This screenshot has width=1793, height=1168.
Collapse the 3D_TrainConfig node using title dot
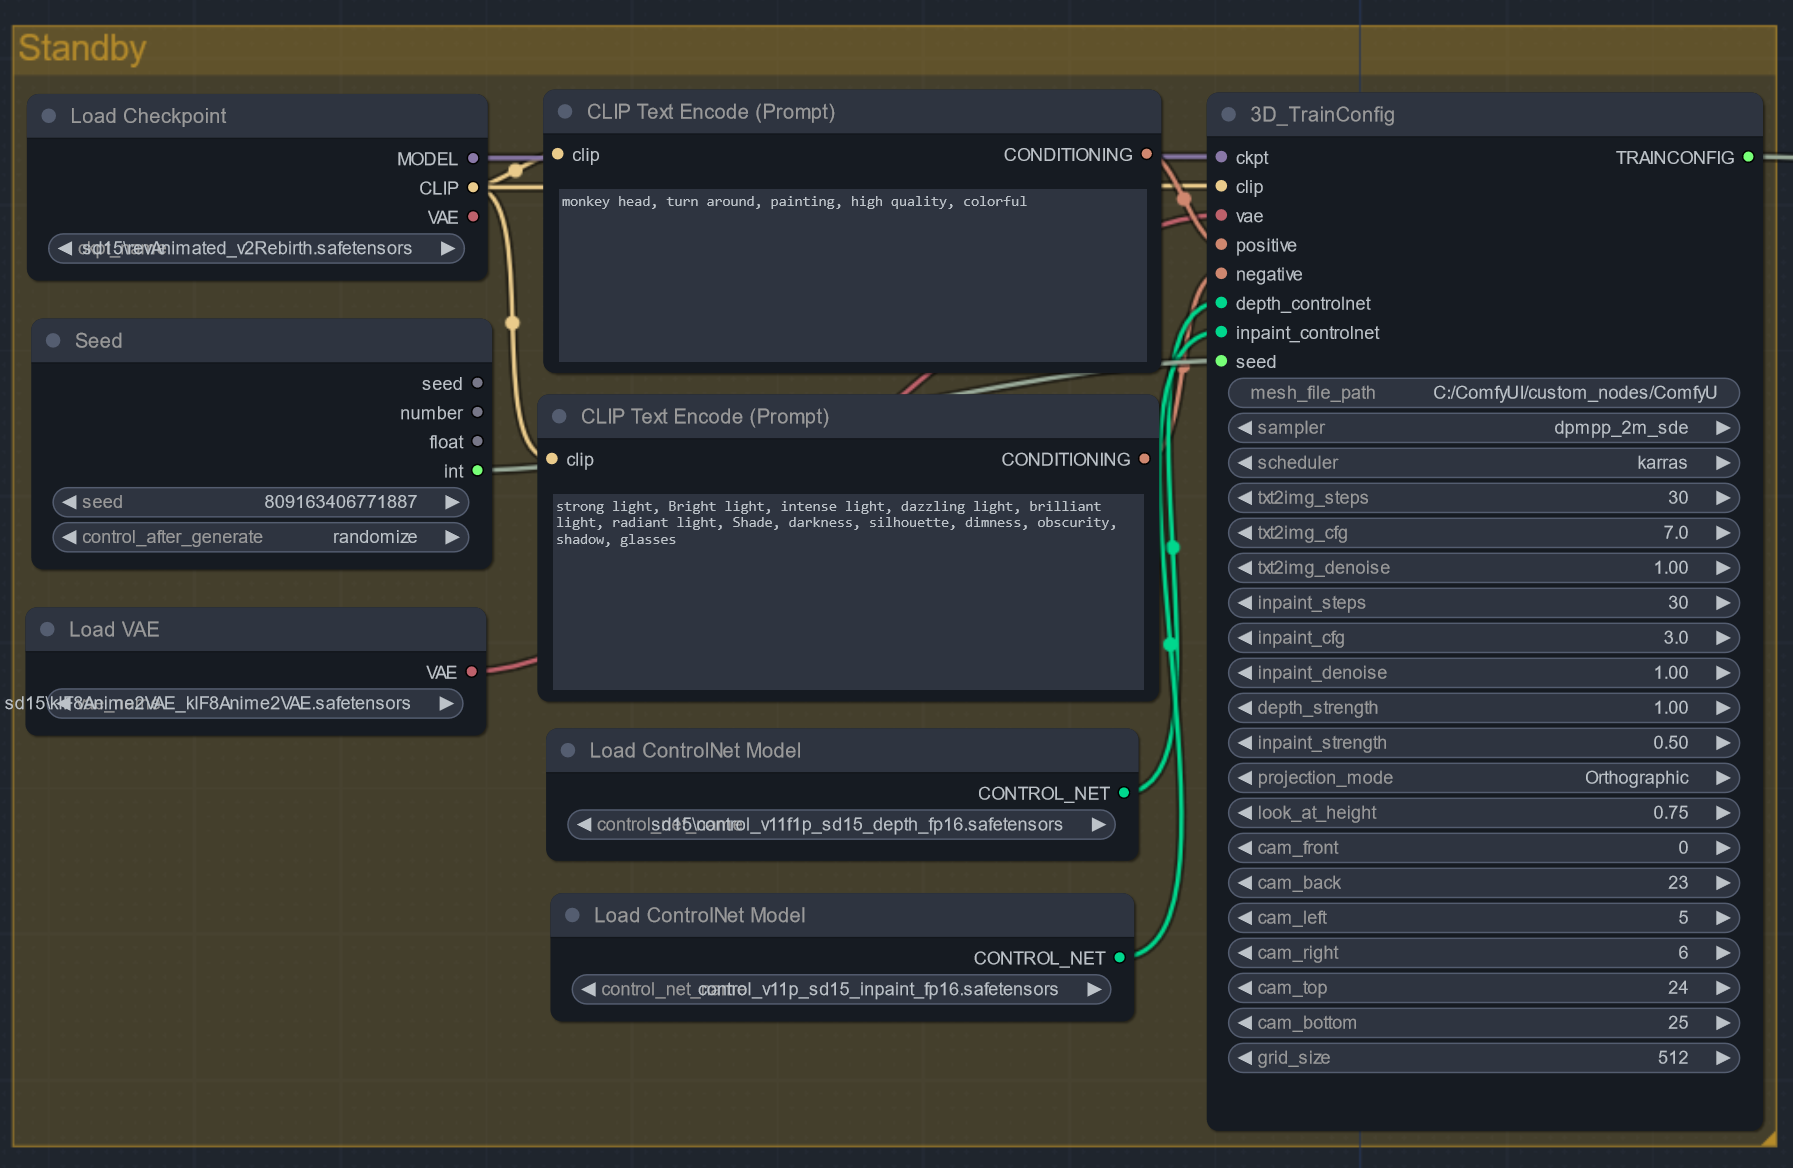[x=1228, y=115]
